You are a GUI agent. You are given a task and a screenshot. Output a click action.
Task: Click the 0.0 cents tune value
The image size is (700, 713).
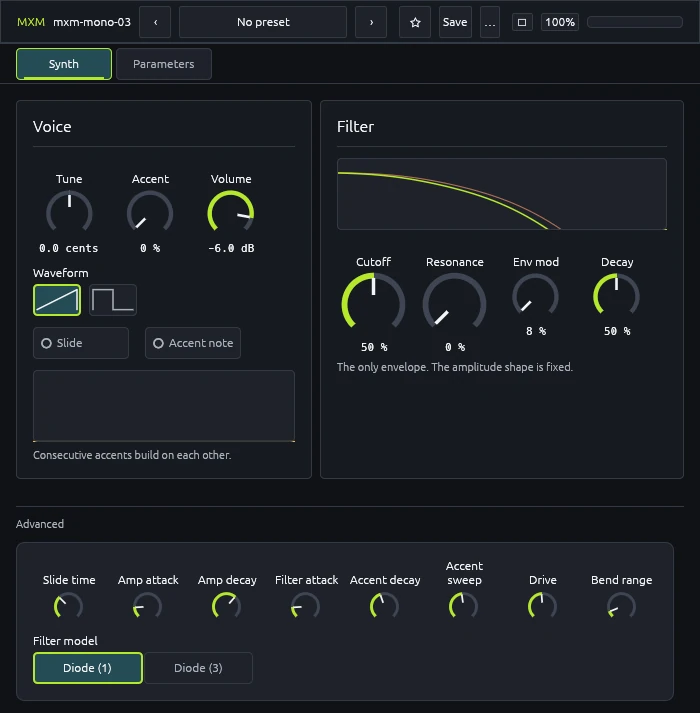(x=69, y=248)
